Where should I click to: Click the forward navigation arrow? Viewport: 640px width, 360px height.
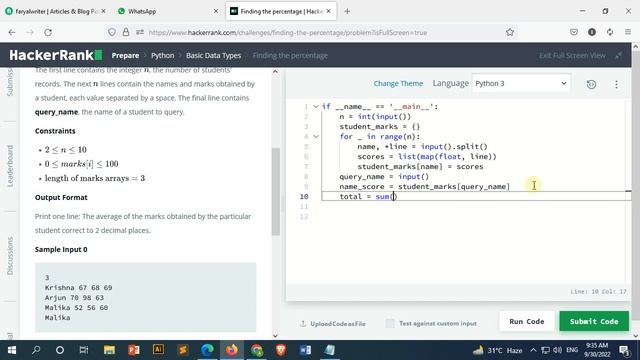30,32
